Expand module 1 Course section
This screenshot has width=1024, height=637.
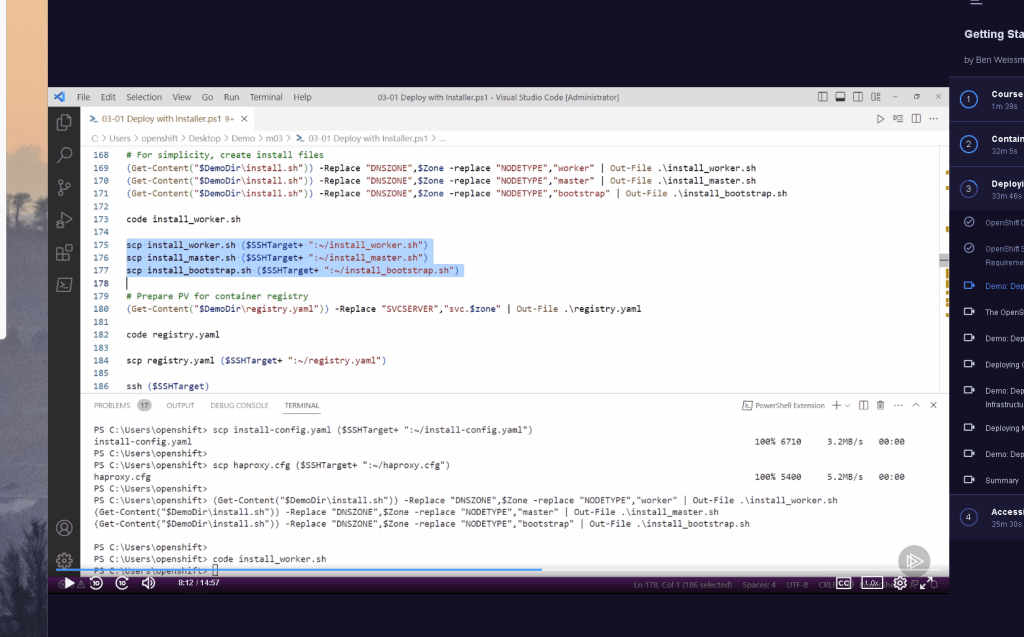click(x=987, y=99)
